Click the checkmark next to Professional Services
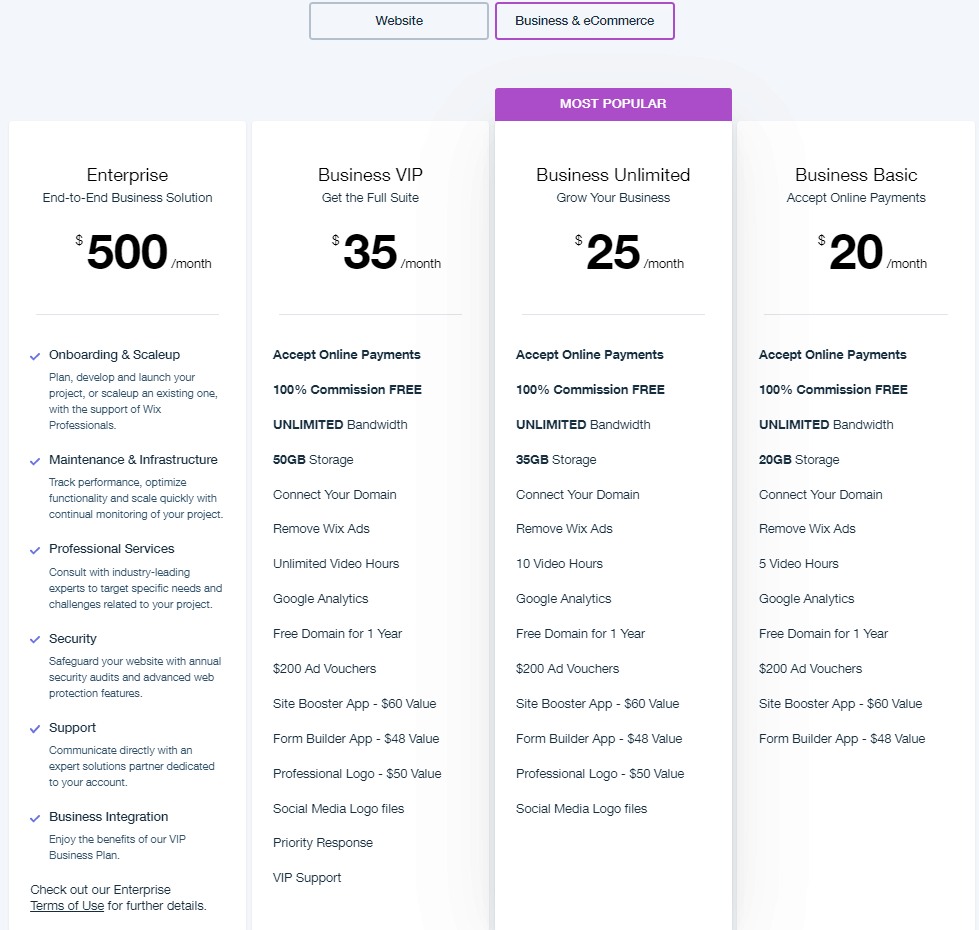The height and width of the screenshot is (930, 979). [x=35, y=551]
